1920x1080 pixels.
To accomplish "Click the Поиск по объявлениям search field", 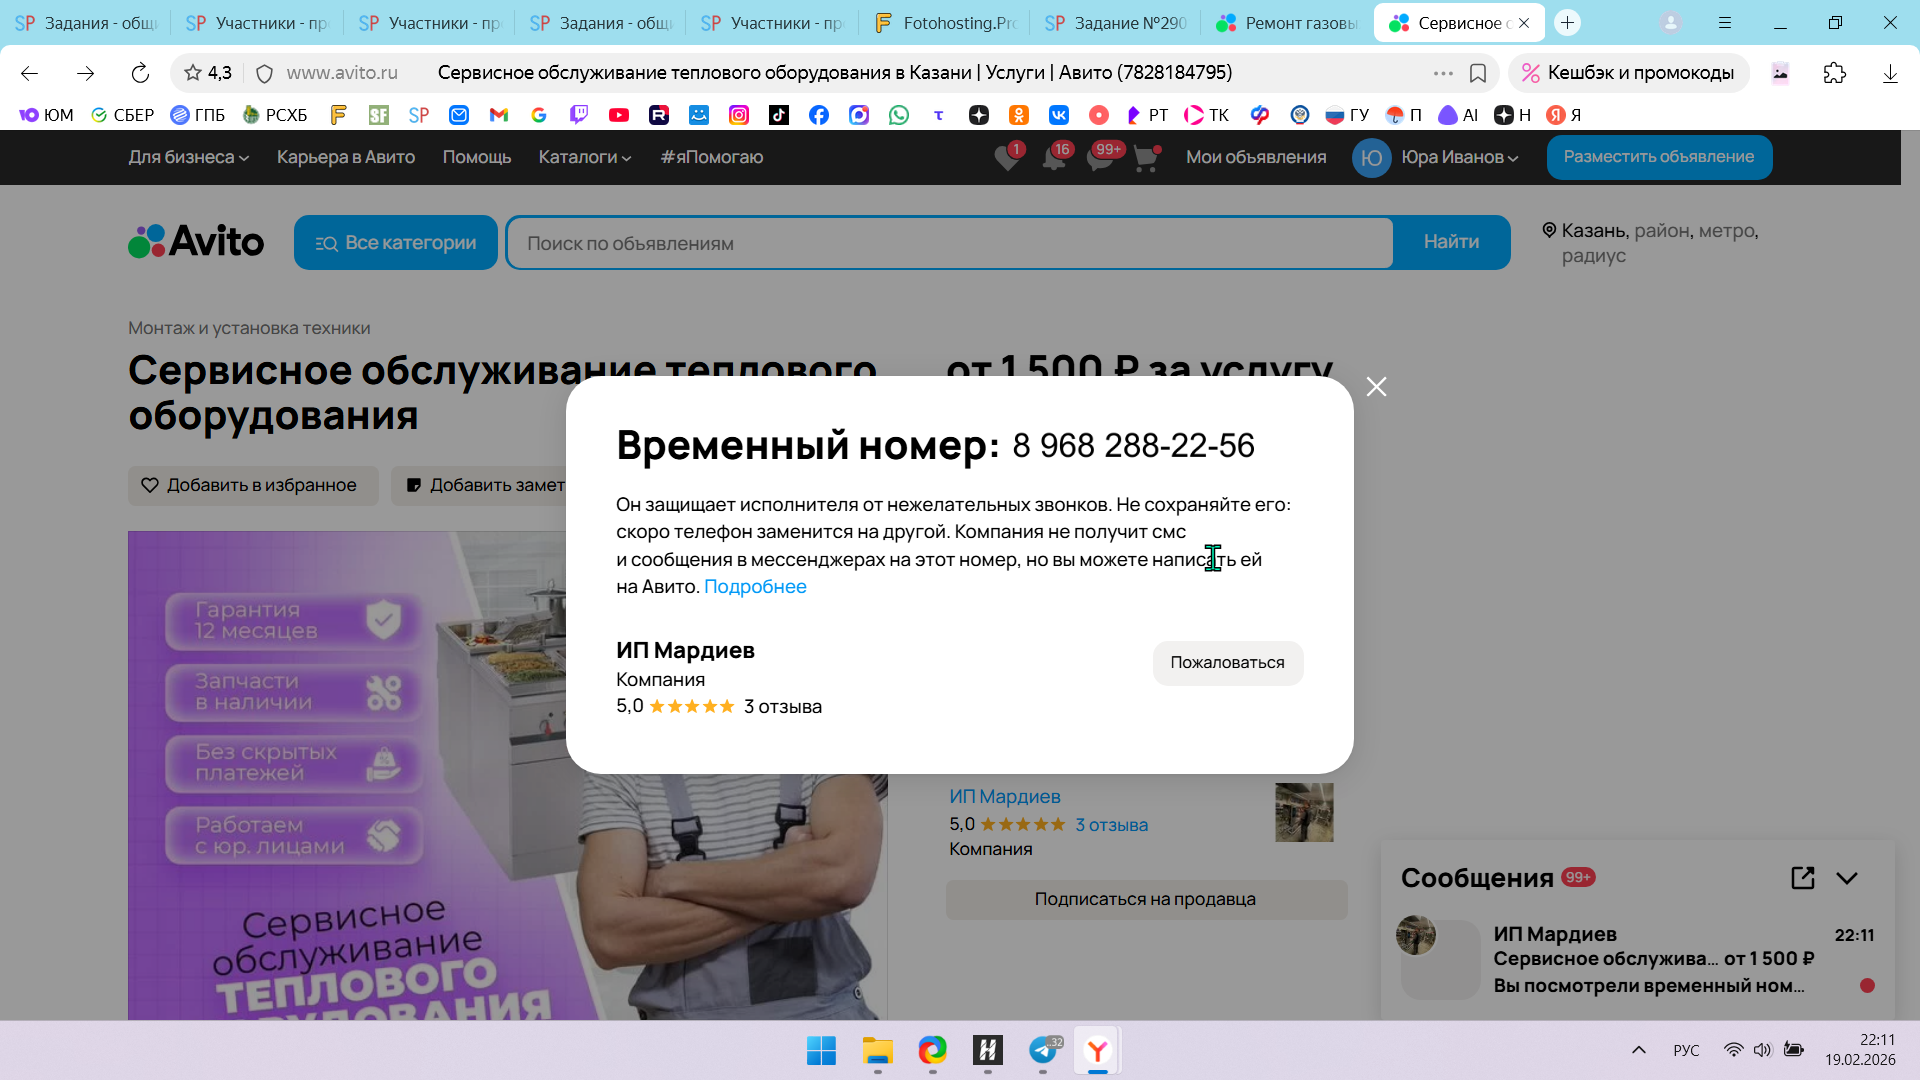I will [x=948, y=243].
